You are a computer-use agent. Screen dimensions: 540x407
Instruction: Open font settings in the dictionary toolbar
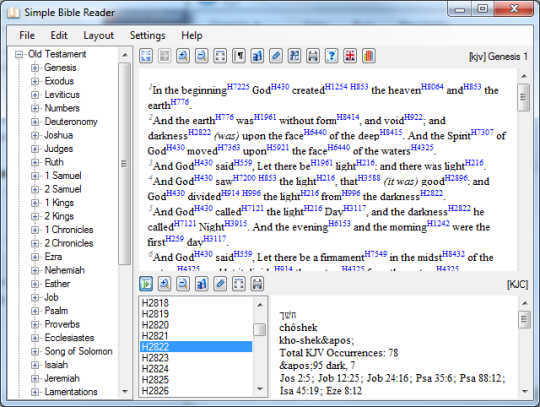(x=202, y=284)
